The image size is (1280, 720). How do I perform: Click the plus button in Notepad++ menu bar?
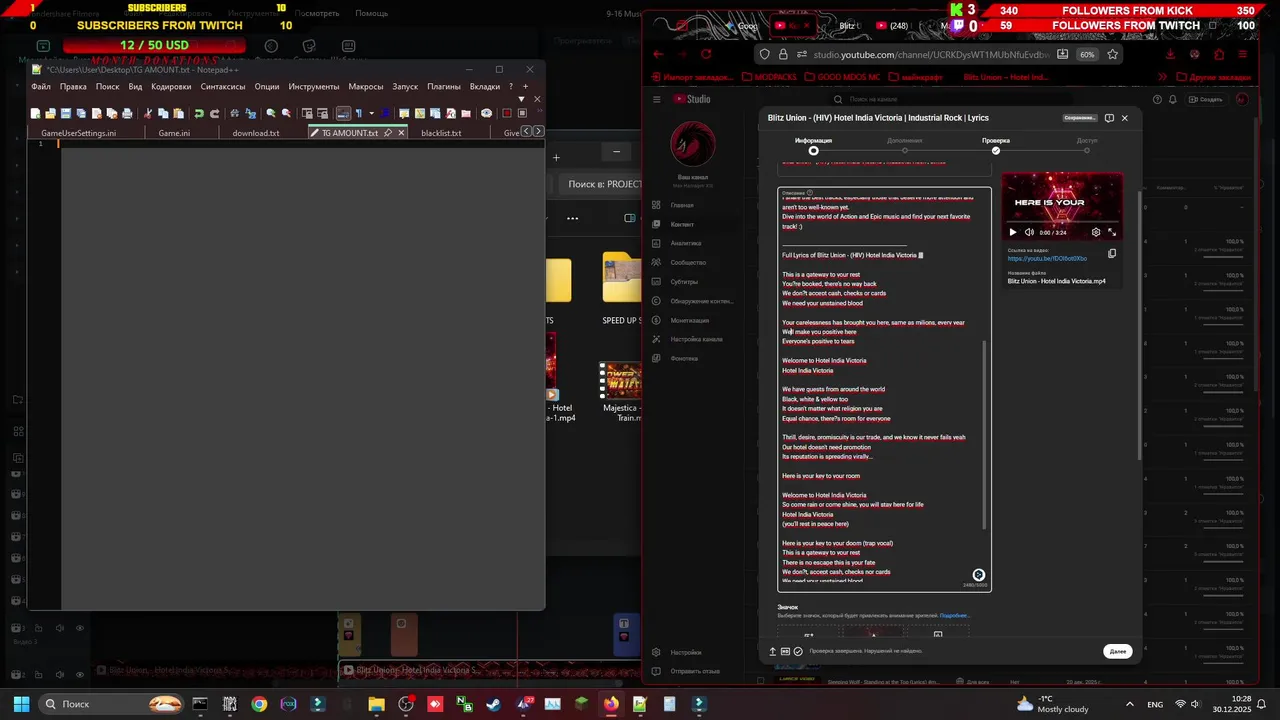coord(525,87)
